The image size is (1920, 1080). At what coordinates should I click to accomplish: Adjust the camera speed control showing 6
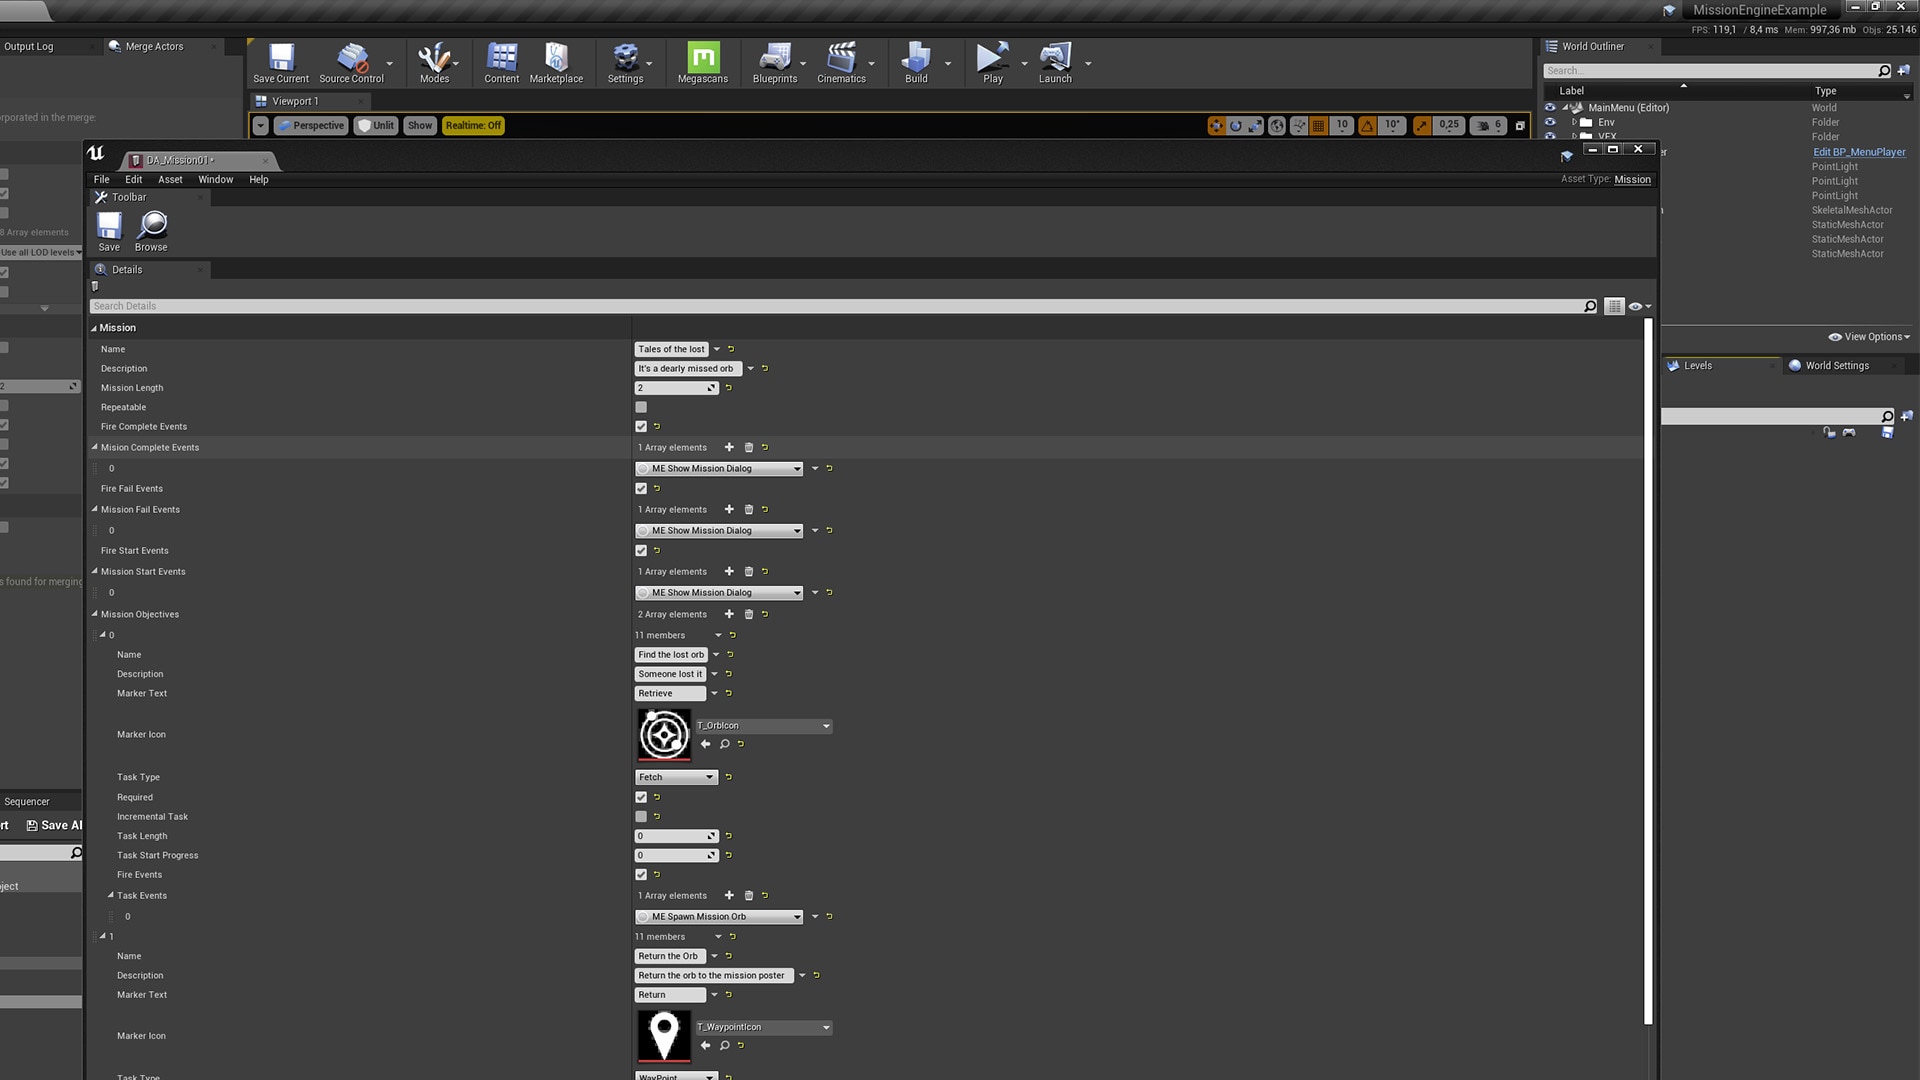(1489, 125)
